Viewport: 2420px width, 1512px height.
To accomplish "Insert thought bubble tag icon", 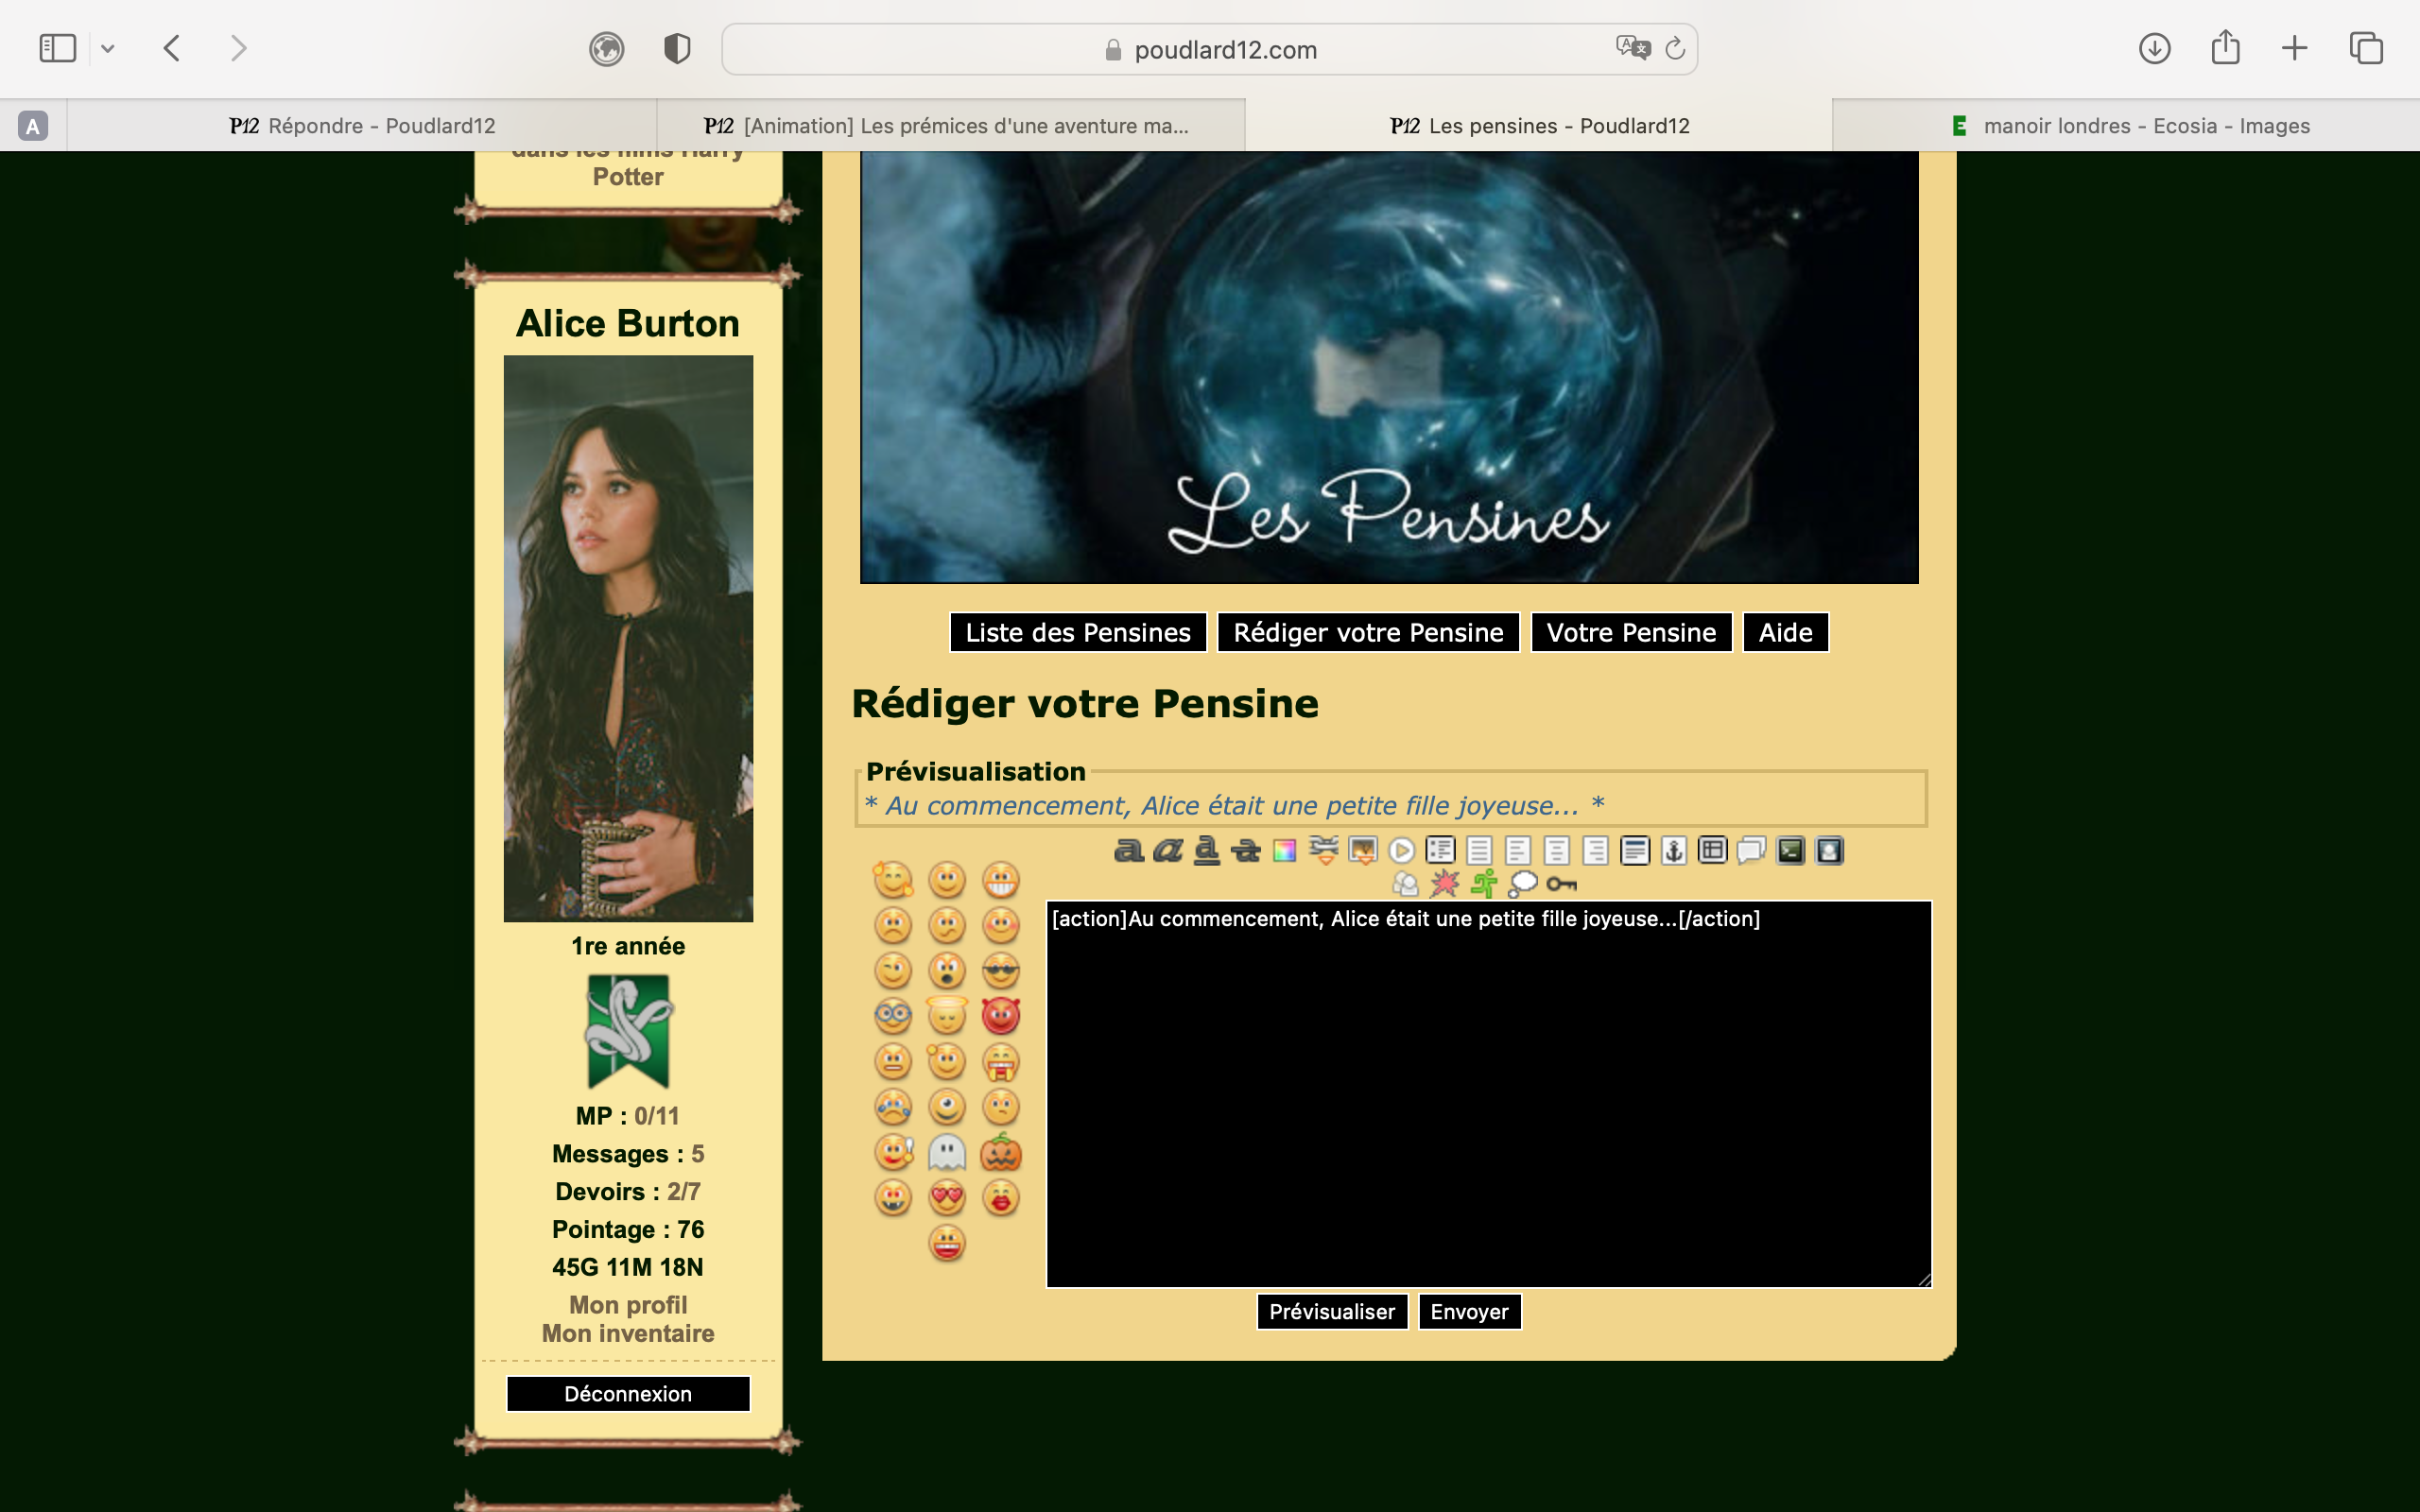I will [1522, 883].
